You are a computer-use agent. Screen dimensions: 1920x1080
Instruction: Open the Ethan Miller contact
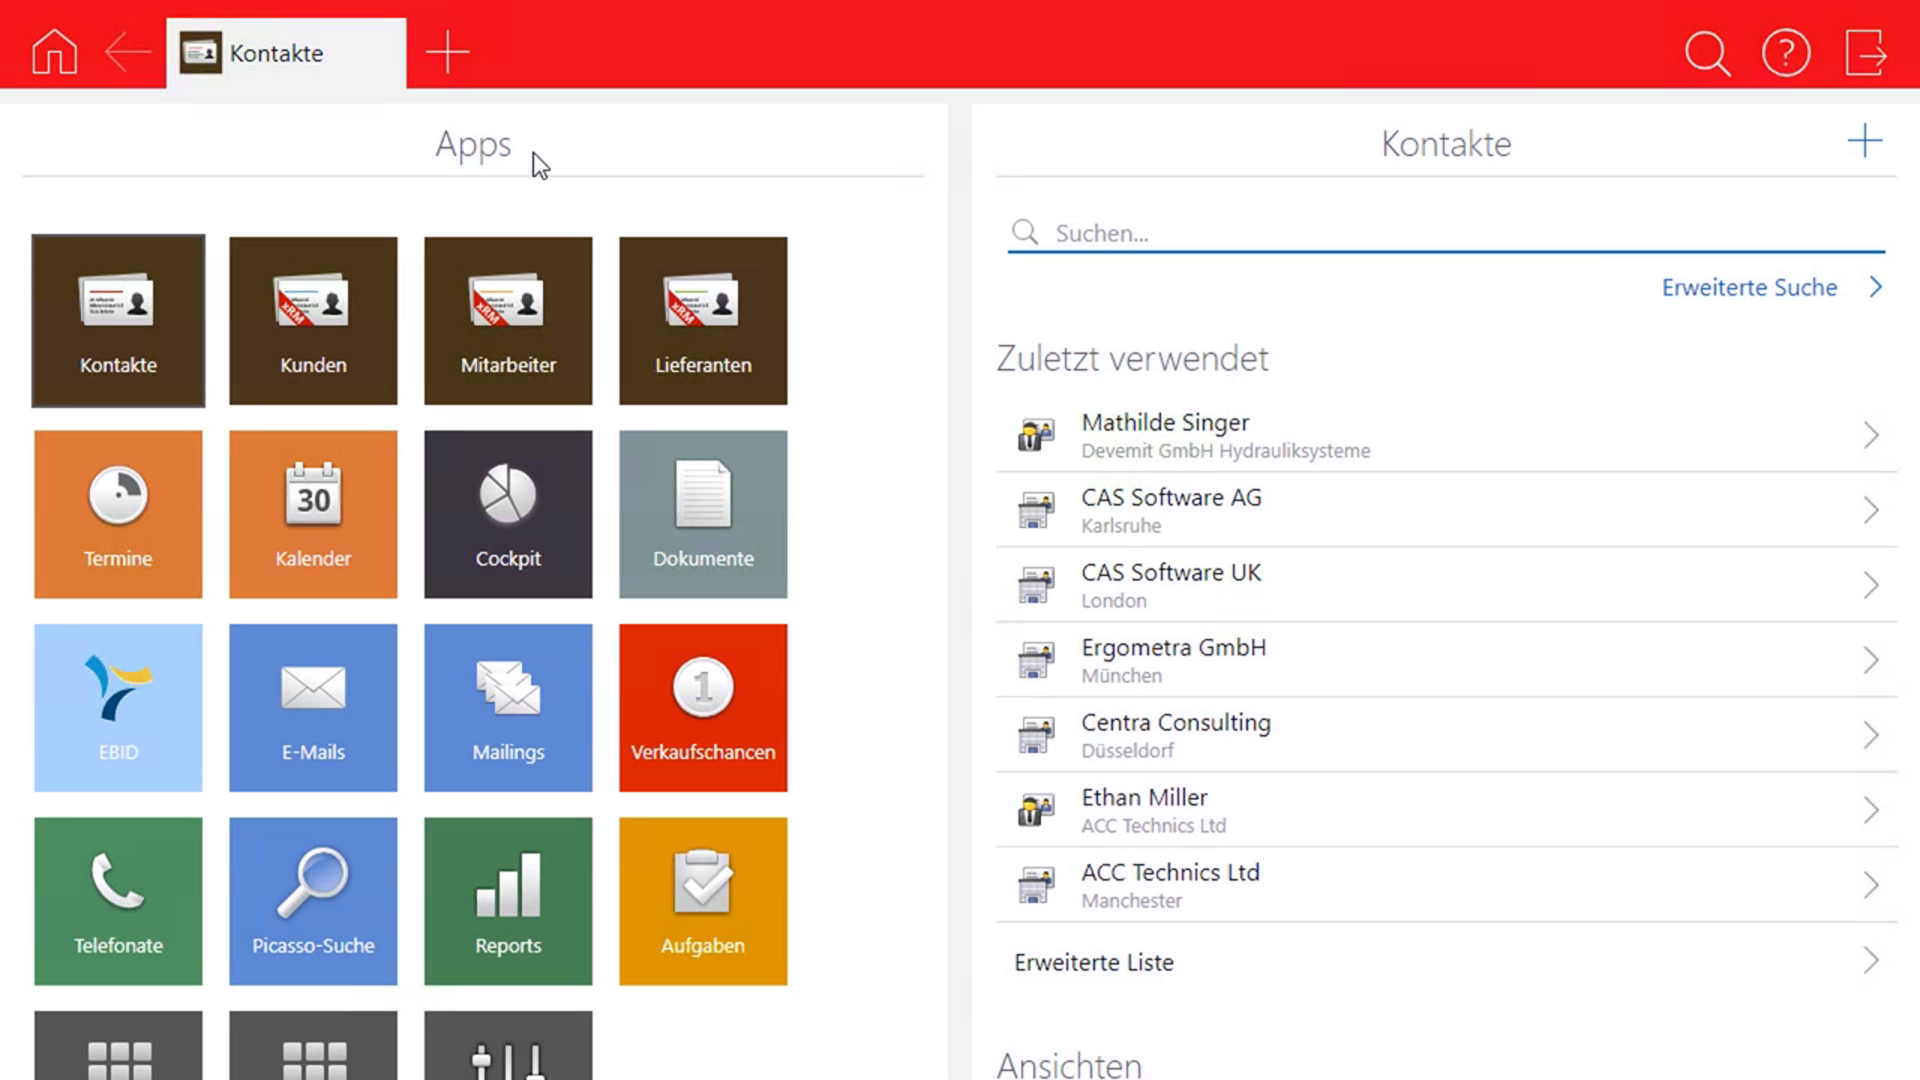click(1446, 810)
